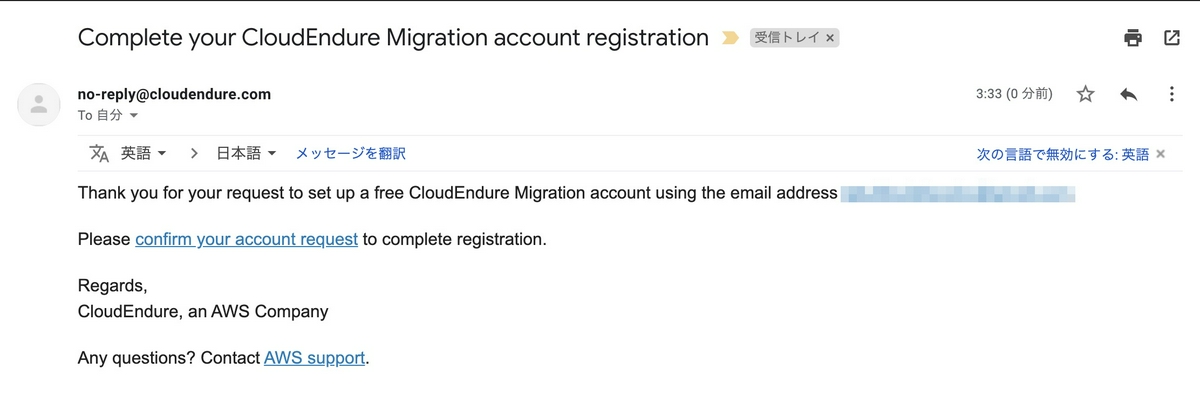1200x405 pixels.
Task: Dismiss the translation bar with x
Action: coord(1160,154)
